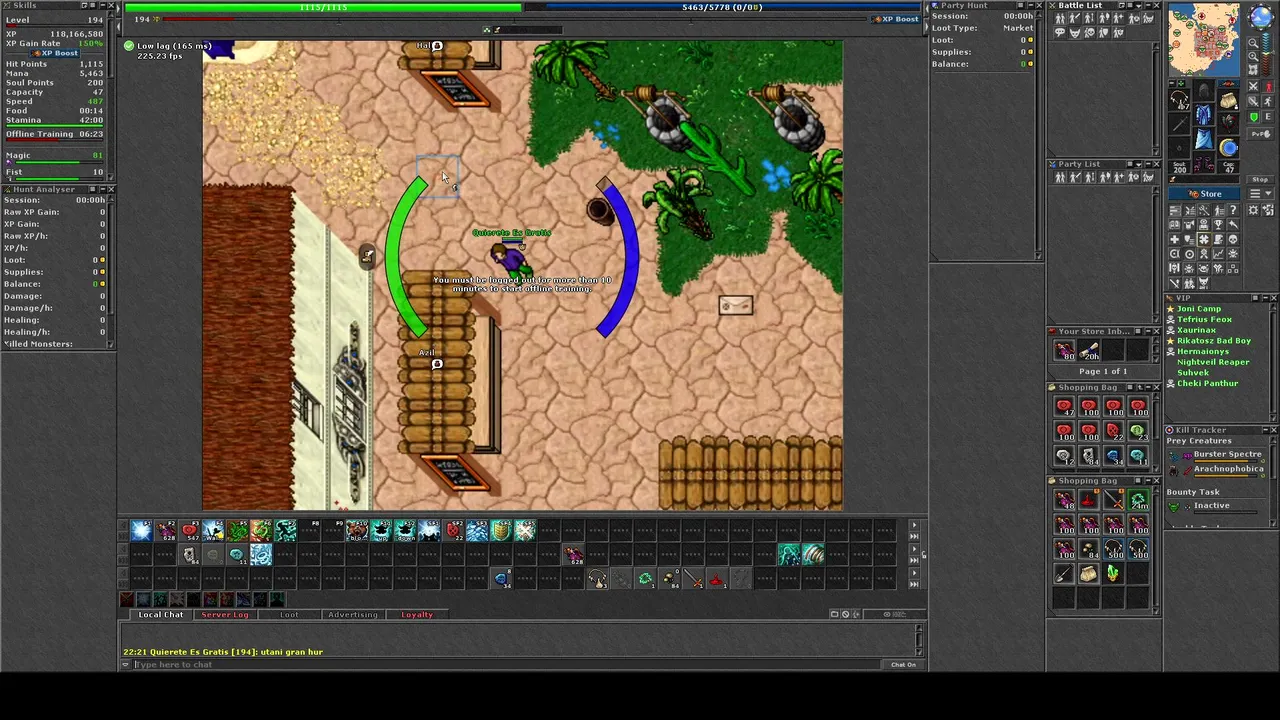Image resolution: width=1280 pixels, height=720 pixels.
Task: Click the green health bar
Action: coord(322,7)
